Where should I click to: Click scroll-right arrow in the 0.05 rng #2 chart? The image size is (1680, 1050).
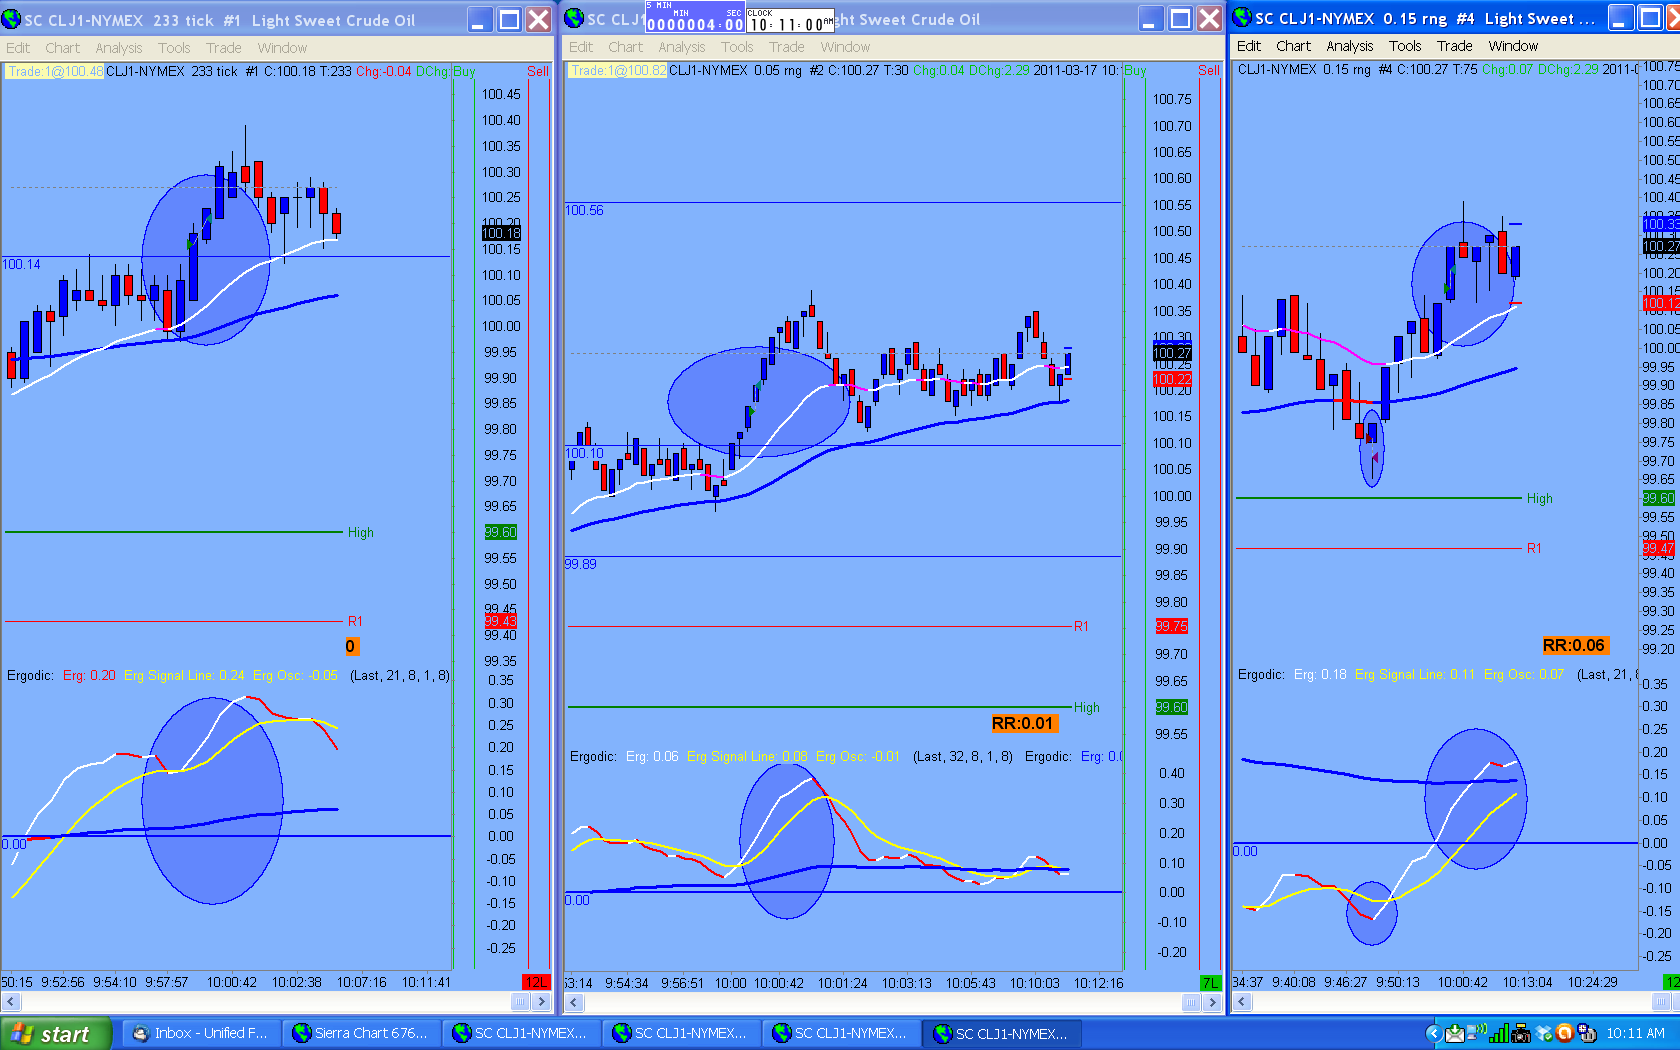tap(1212, 1002)
